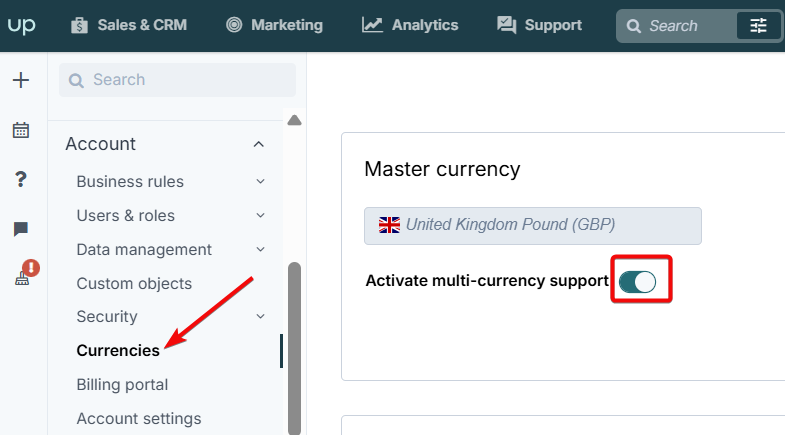Click the settings sidebar Search field
The image size is (785, 435).
point(177,80)
